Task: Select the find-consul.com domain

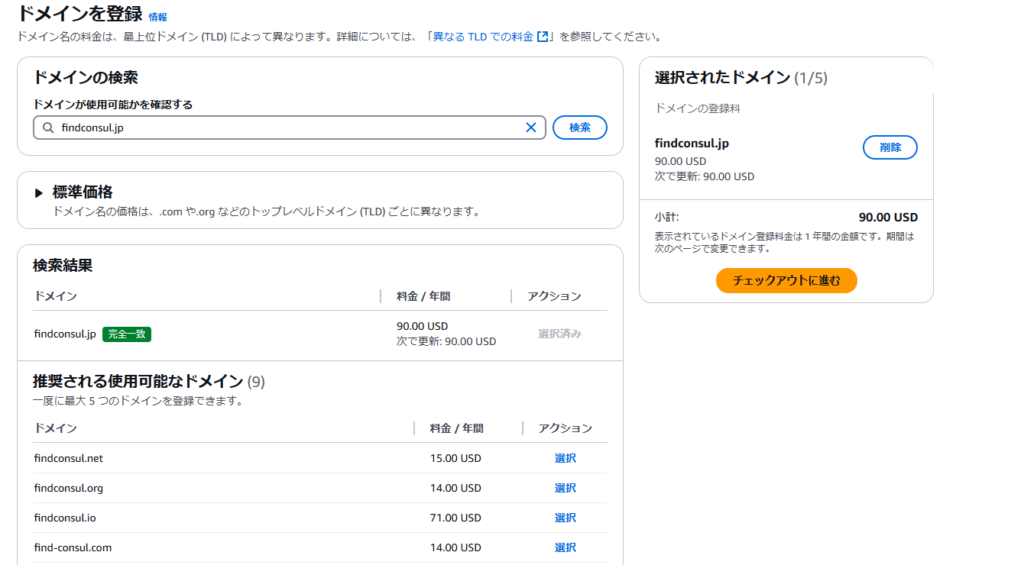Action: (x=565, y=547)
